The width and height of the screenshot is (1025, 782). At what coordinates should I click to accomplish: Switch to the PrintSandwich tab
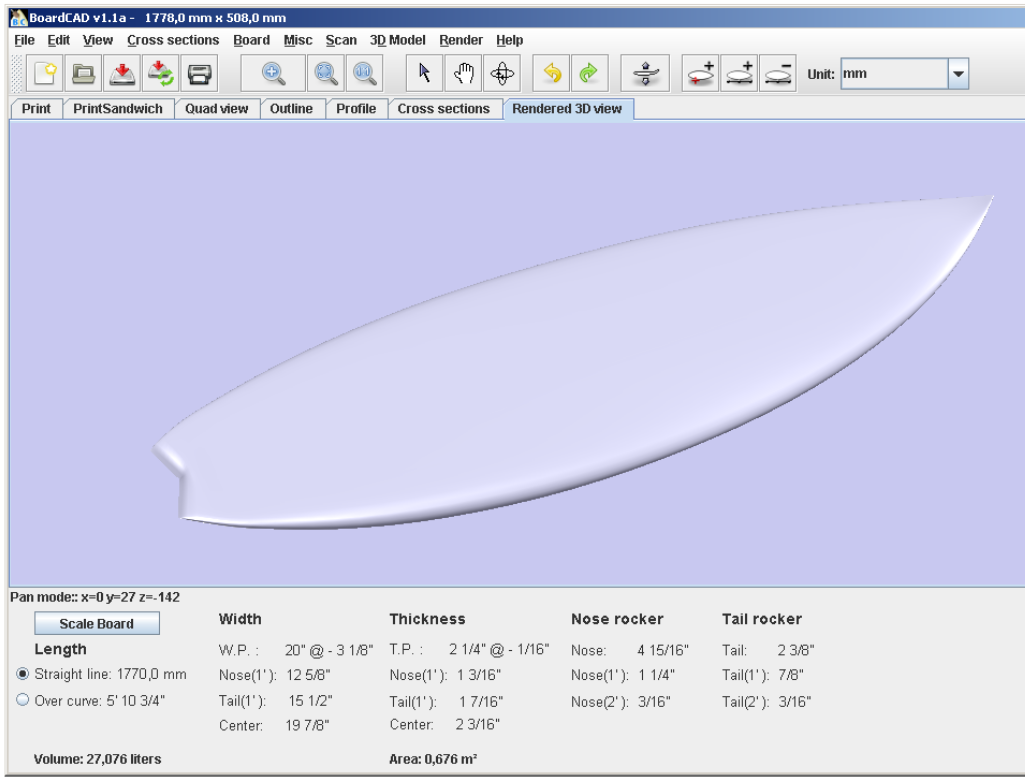[x=118, y=109]
